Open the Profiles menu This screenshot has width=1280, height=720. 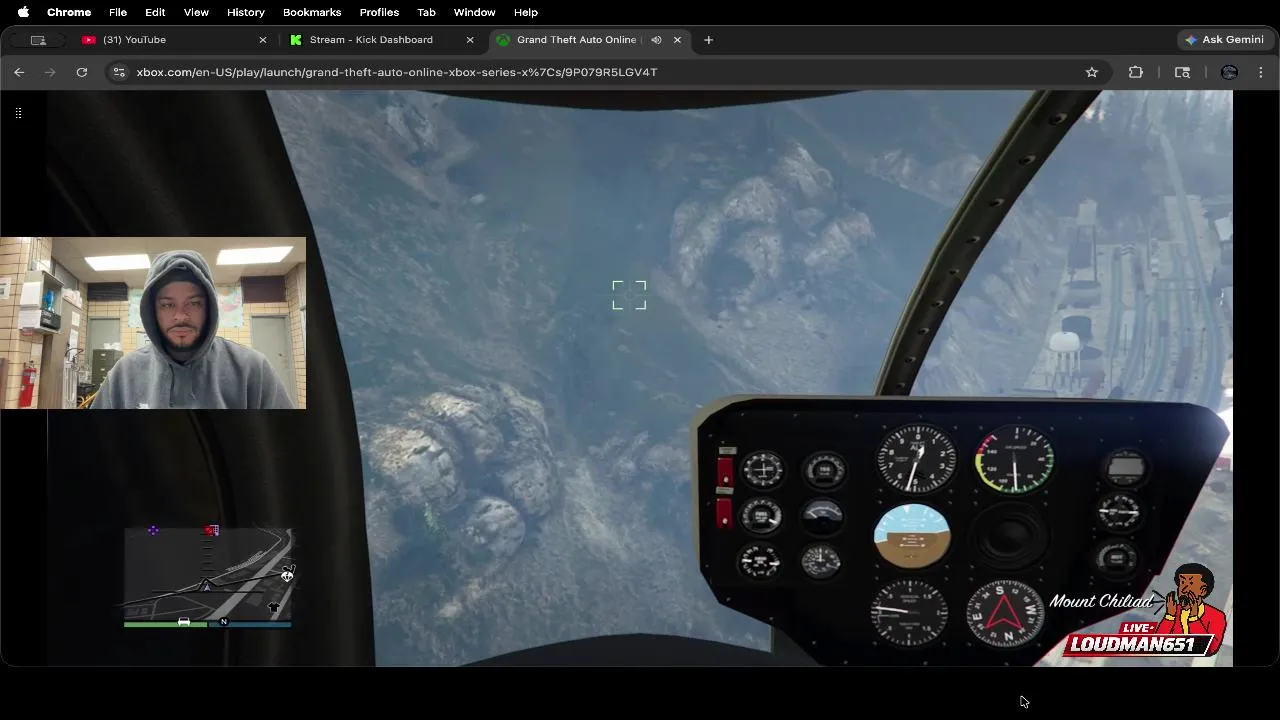(x=379, y=12)
